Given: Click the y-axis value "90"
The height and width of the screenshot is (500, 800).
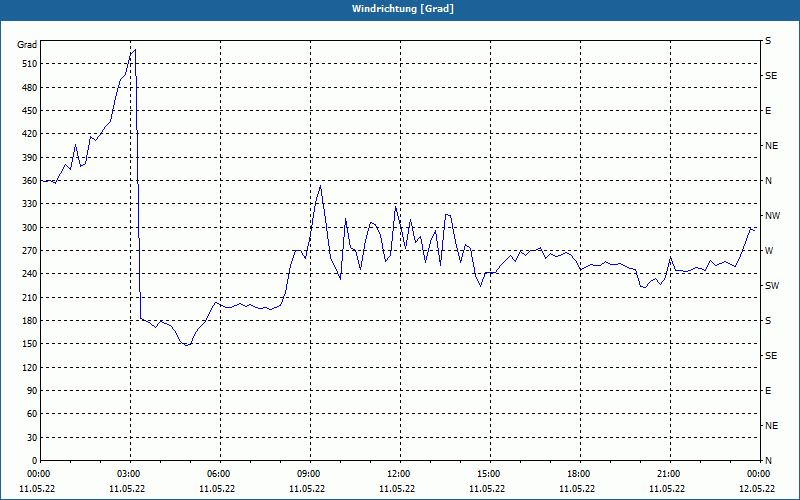Looking at the screenshot, I should click(x=32, y=391).
